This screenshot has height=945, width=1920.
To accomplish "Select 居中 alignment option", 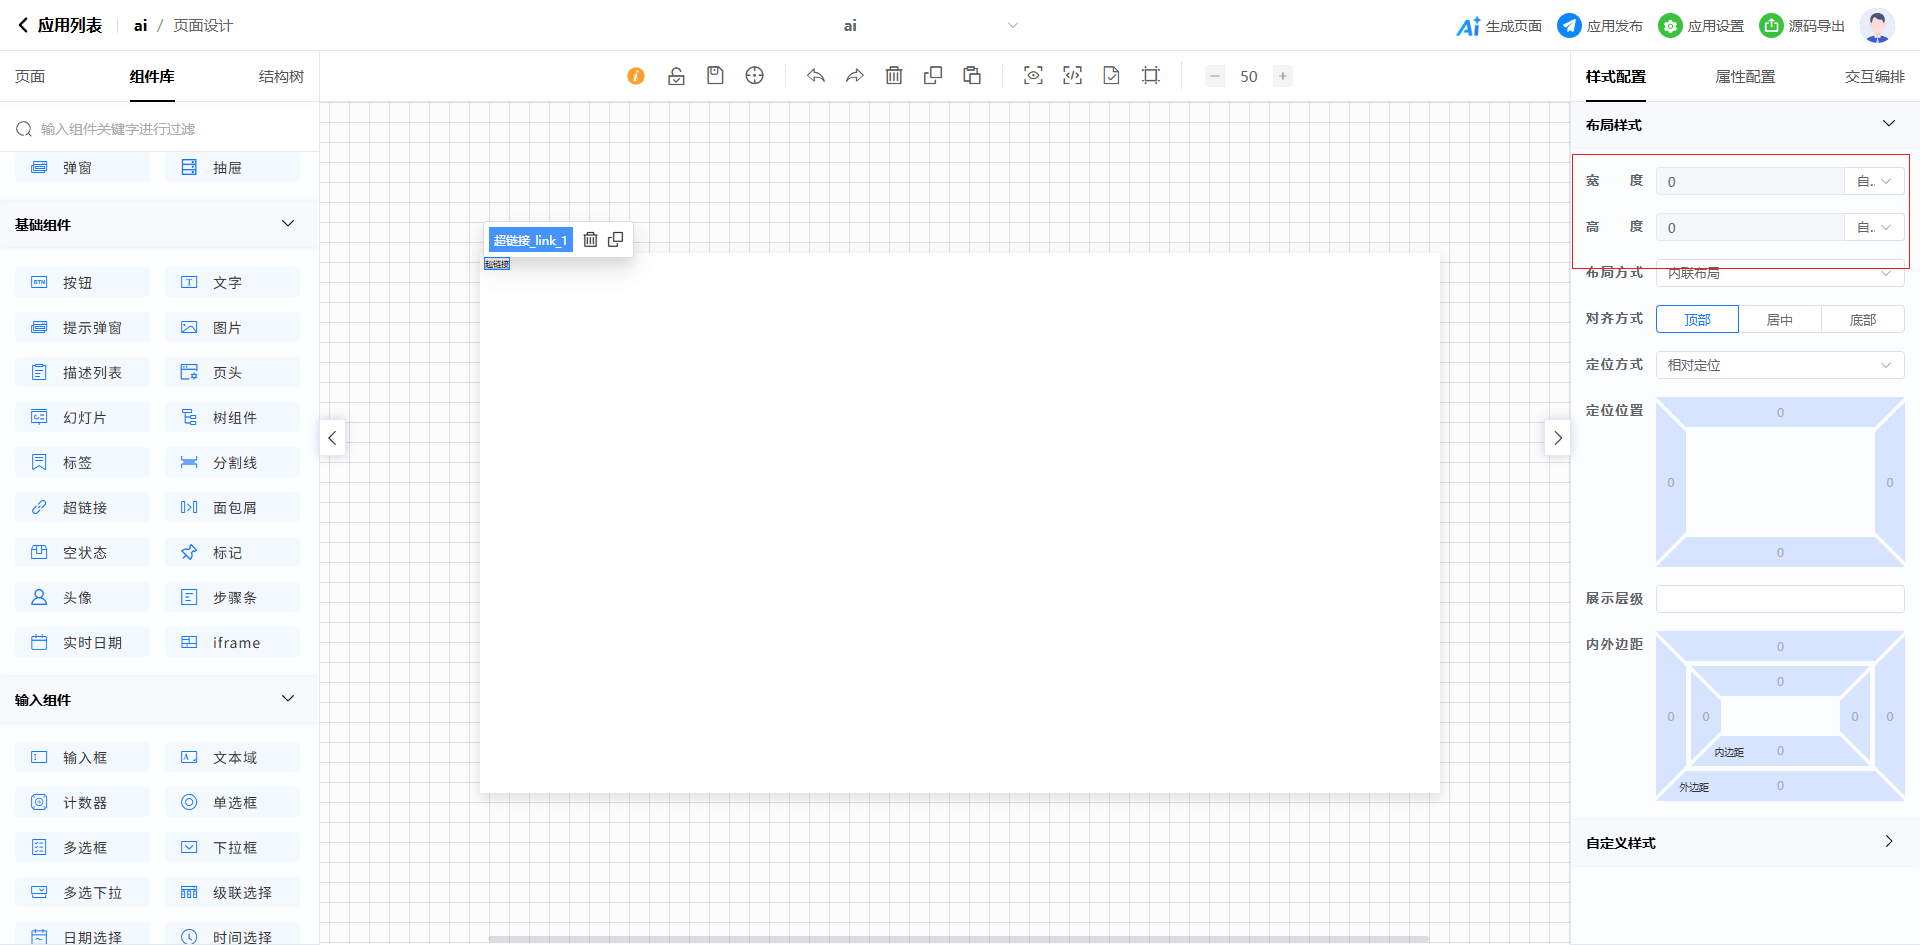I will point(1780,320).
